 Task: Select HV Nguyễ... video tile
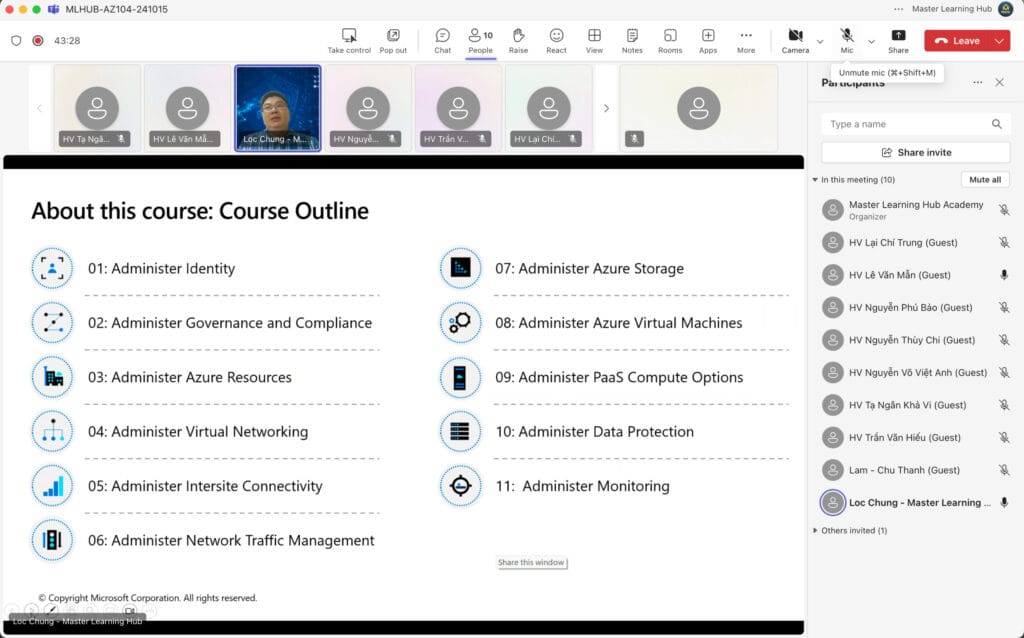[368, 108]
